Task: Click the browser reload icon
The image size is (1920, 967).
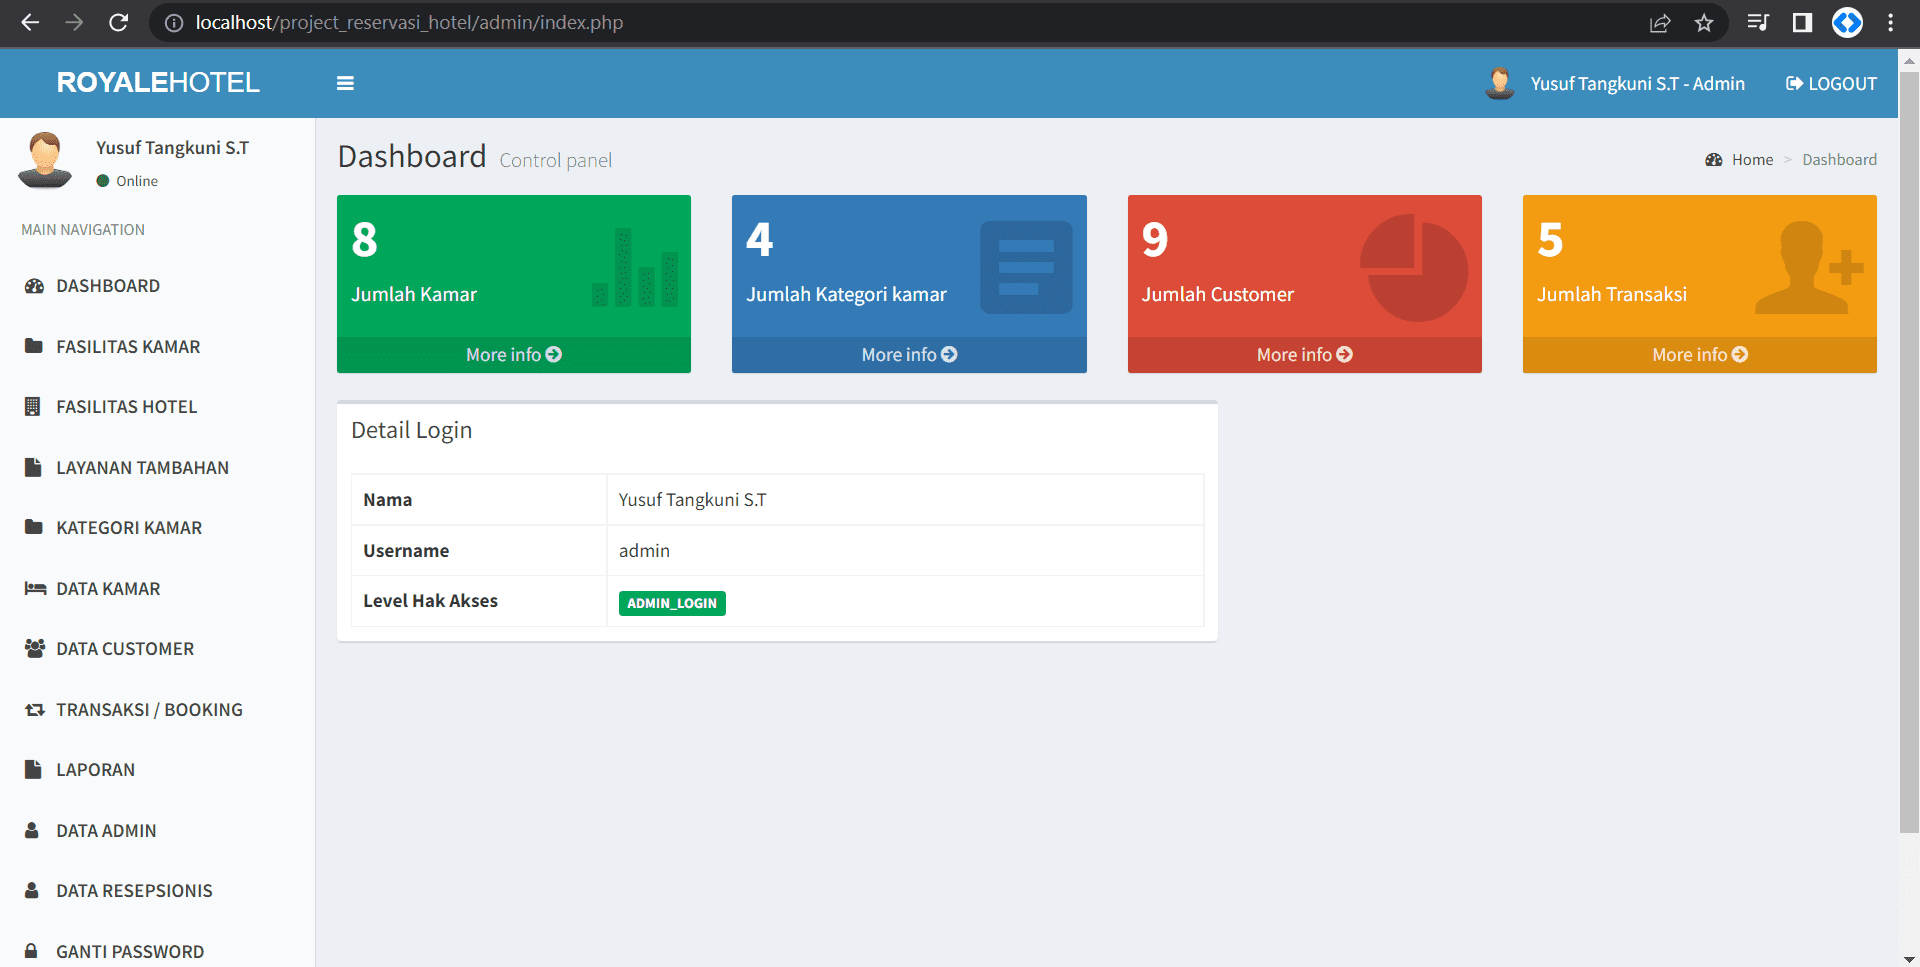Action: 118,23
